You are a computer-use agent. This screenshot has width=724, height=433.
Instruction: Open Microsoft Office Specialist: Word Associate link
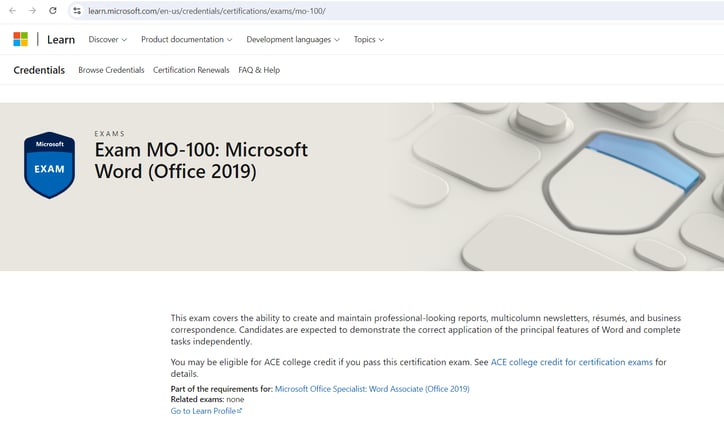(x=372, y=389)
